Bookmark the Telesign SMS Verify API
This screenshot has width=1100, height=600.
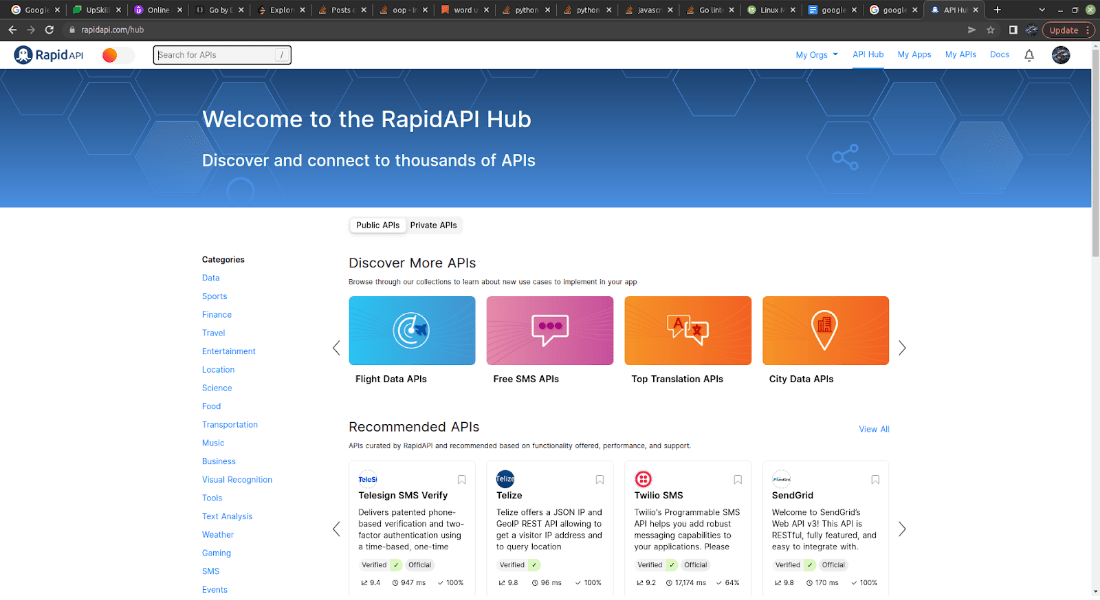[x=462, y=480]
